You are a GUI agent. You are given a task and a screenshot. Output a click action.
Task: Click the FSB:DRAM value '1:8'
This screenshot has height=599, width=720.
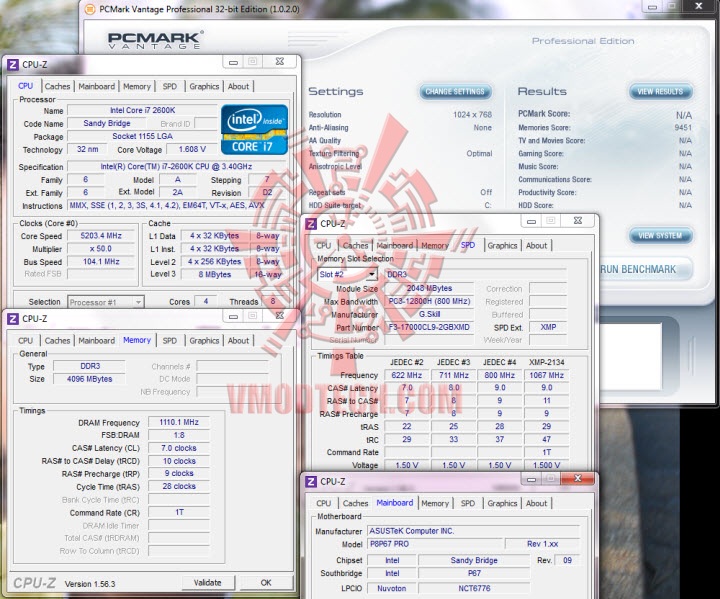(x=179, y=435)
